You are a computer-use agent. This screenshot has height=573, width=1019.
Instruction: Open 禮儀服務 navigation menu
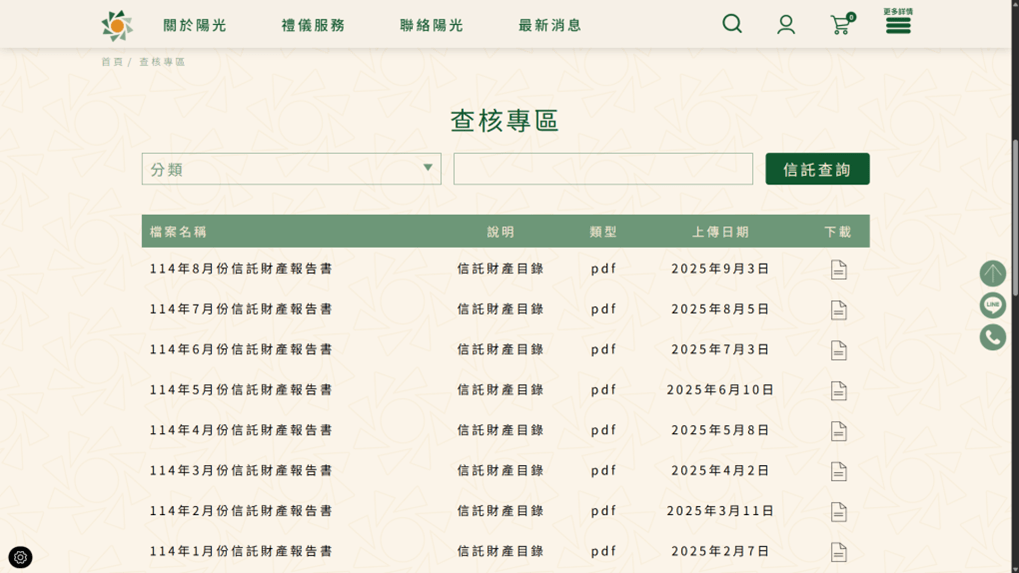[x=313, y=25]
